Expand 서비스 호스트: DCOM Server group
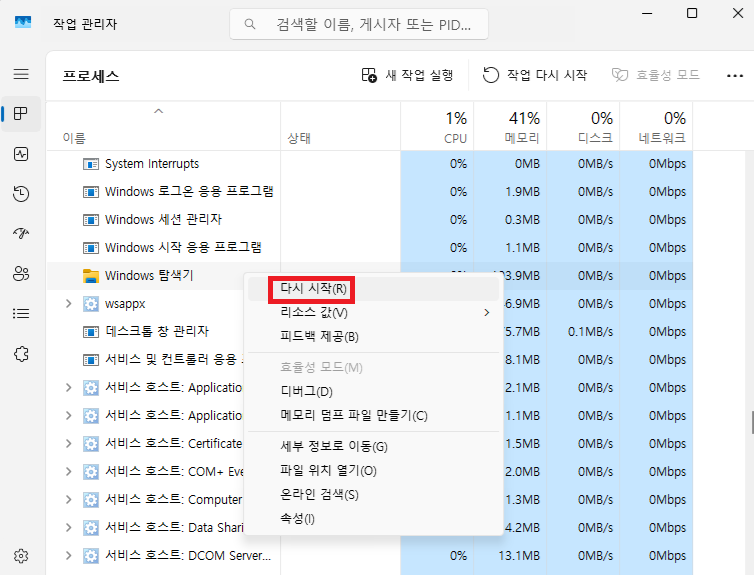This screenshot has height=575, width=754. coord(68,555)
